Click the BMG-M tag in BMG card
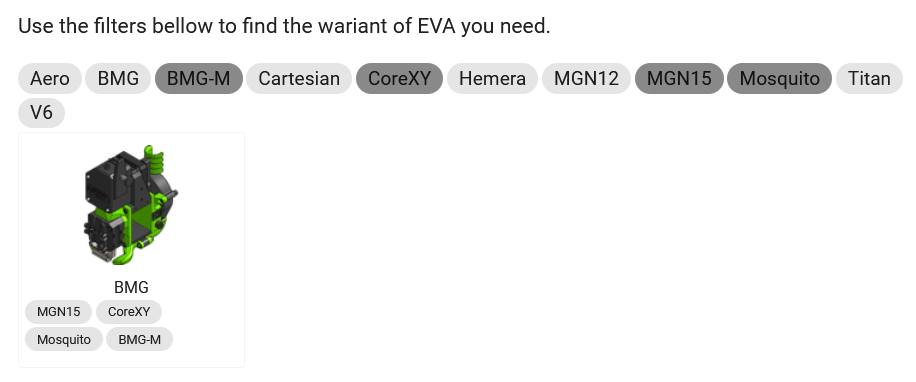 pyautogui.click(x=140, y=339)
